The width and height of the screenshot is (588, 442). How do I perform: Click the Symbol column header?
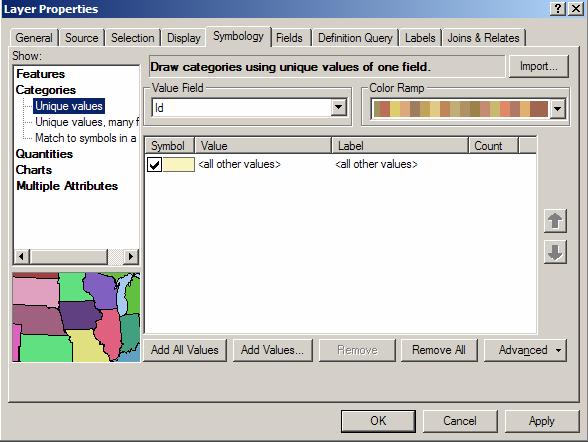[x=170, y=145]
